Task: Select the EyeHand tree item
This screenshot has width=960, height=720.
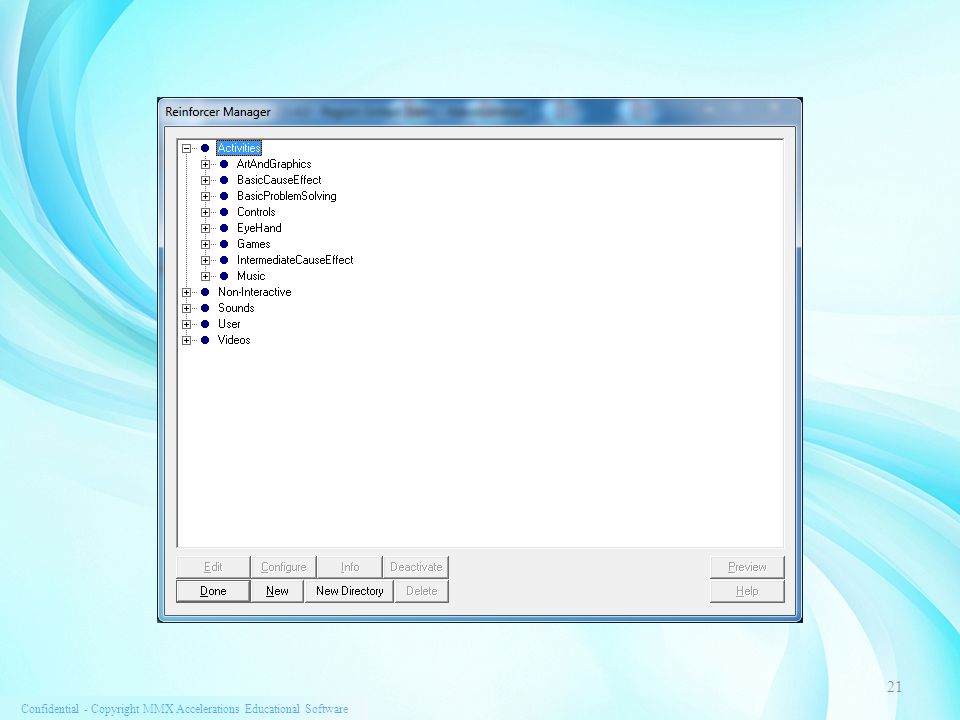Action: coord(259,228)
